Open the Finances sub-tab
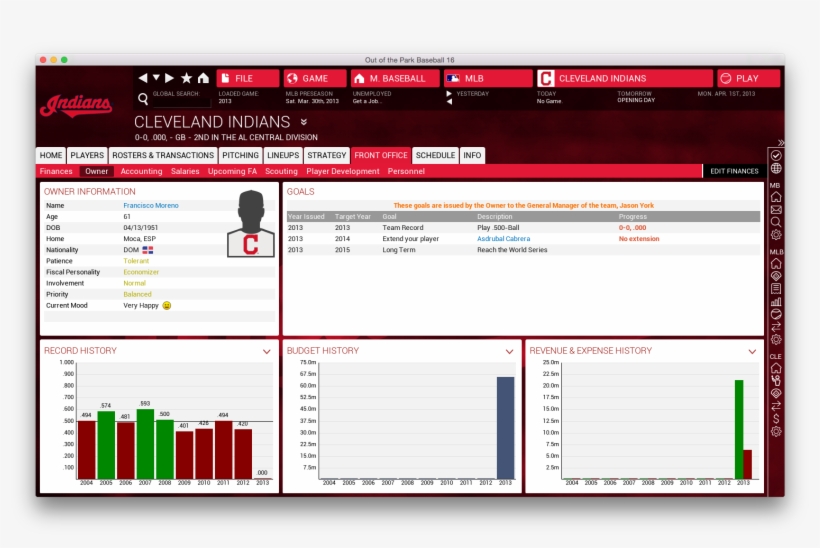 [56, 171]
